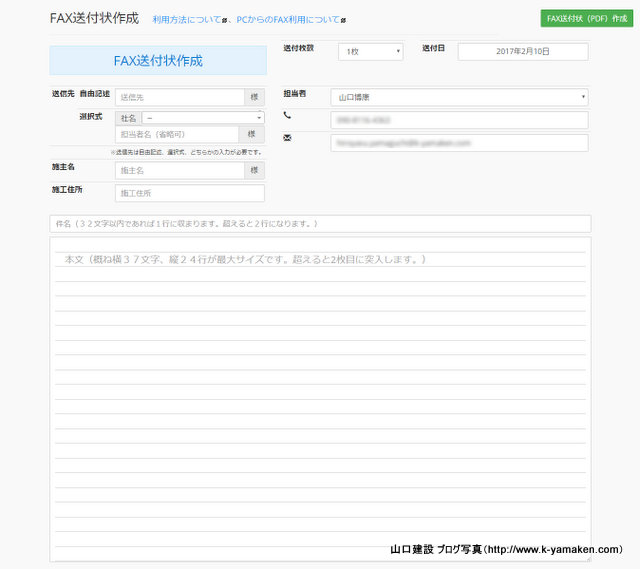Click the blurred phone number field

point(459,120)
